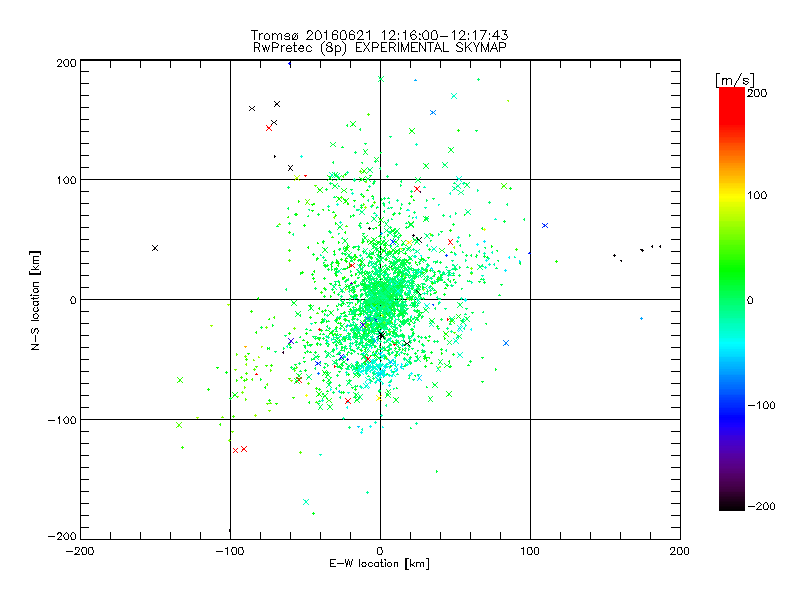Click the x-axis tick label '0'
The image size is (800, 600).
pos(380,551)
